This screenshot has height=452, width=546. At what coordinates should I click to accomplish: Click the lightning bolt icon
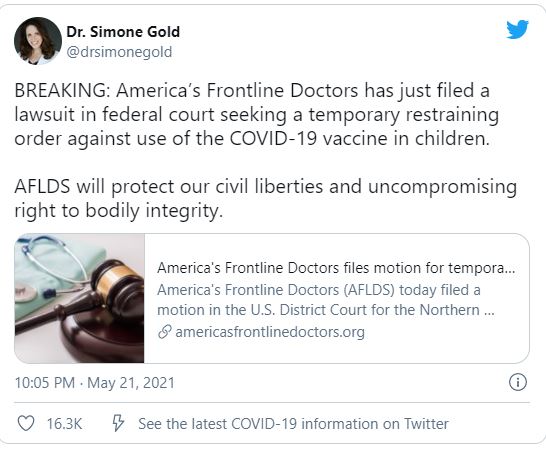(x=118, y=423)
